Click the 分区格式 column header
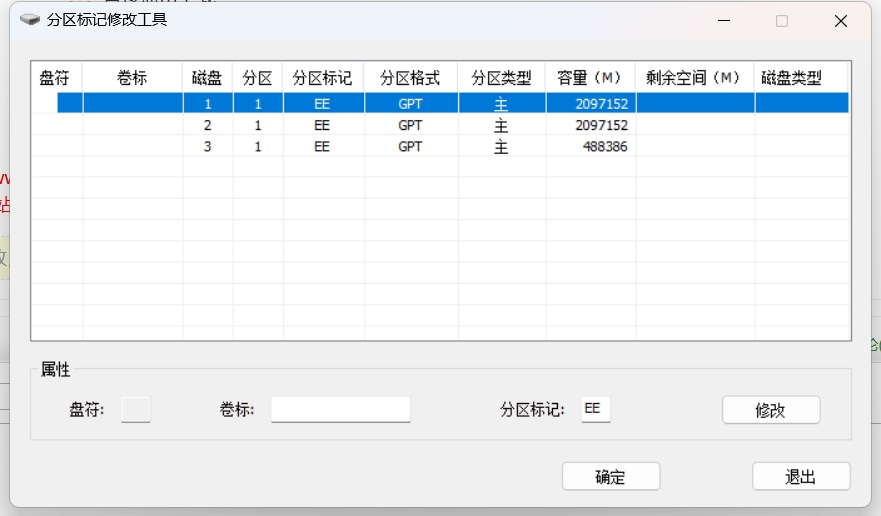 click(410, 78)
